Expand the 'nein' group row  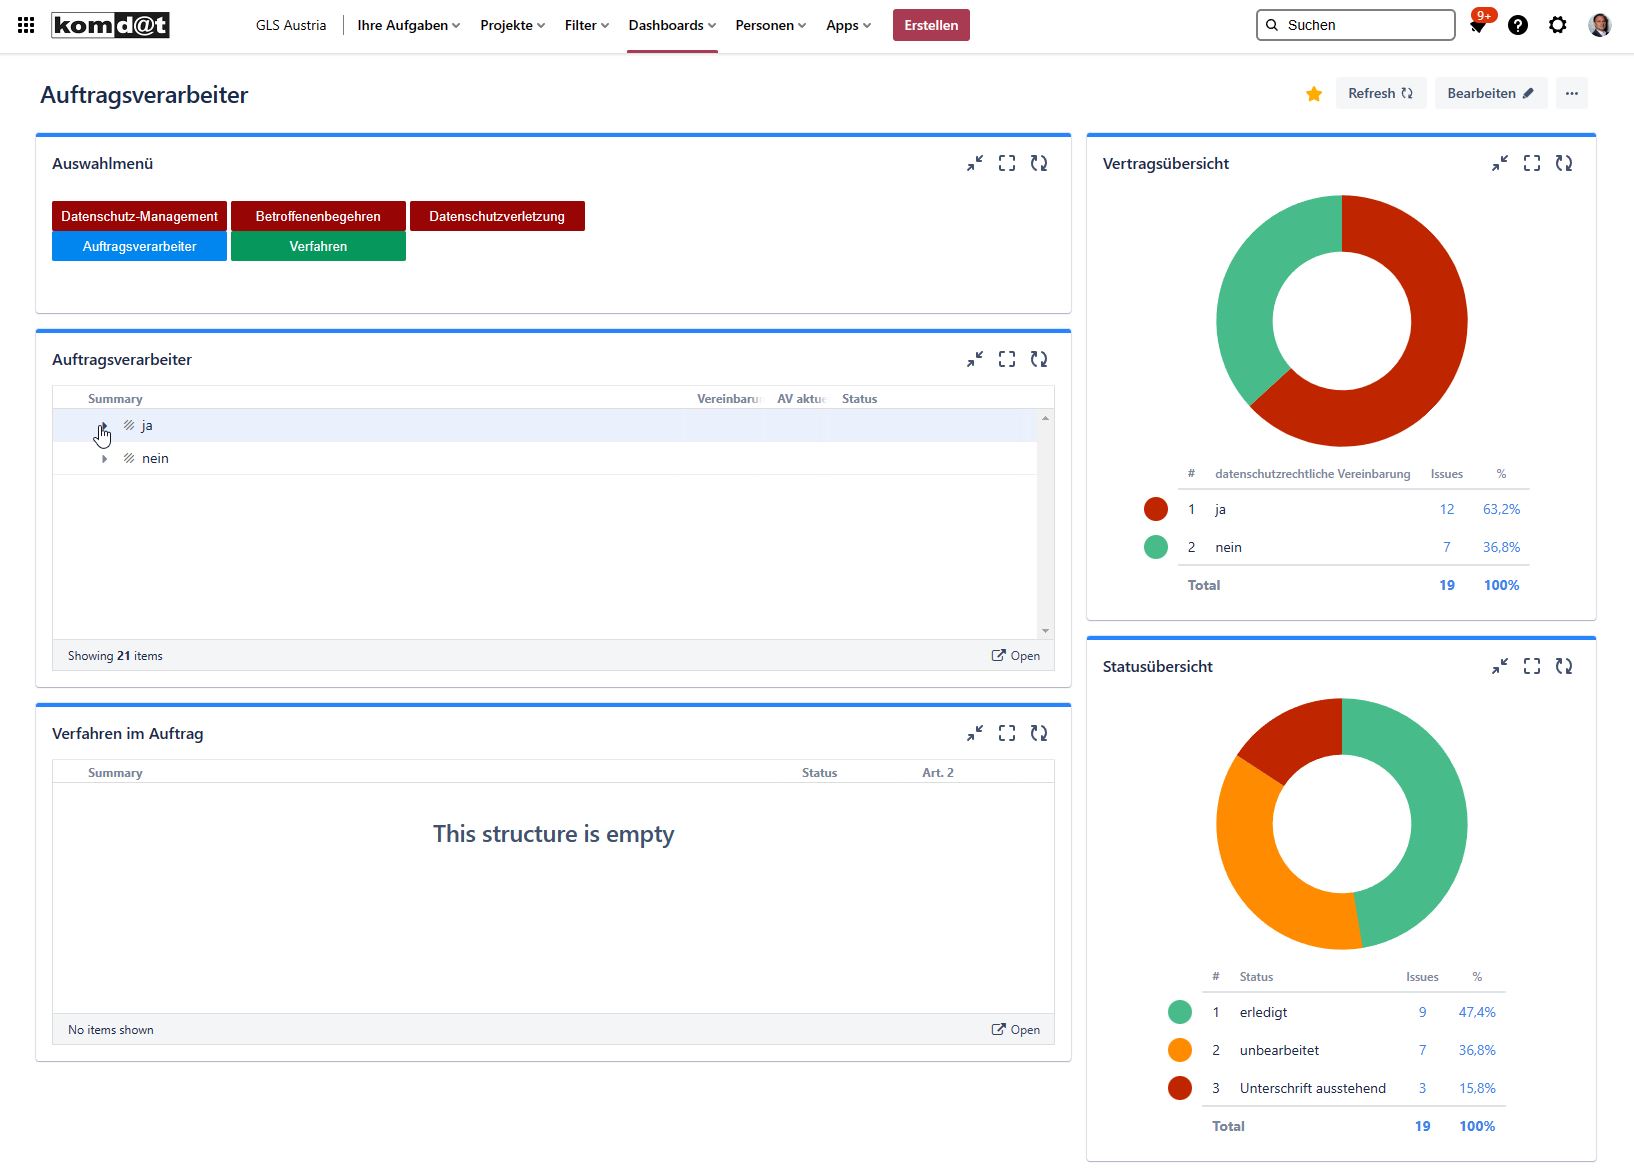click(x=104, y=459)
